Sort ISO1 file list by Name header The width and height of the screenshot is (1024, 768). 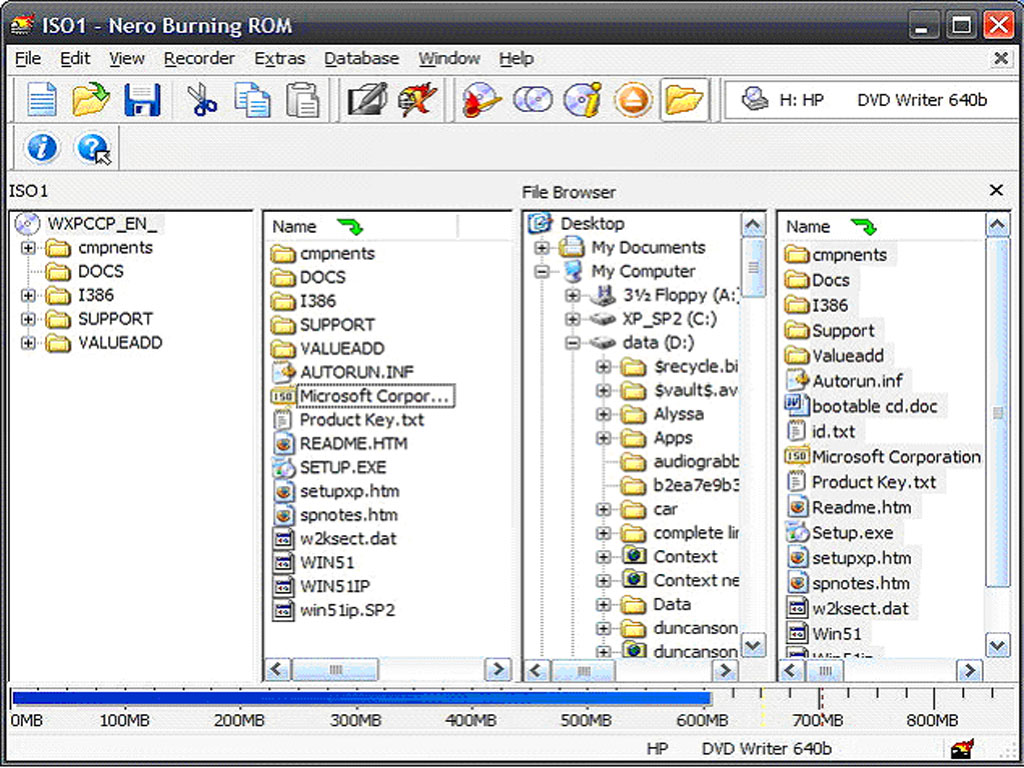(x=361, y=227)
